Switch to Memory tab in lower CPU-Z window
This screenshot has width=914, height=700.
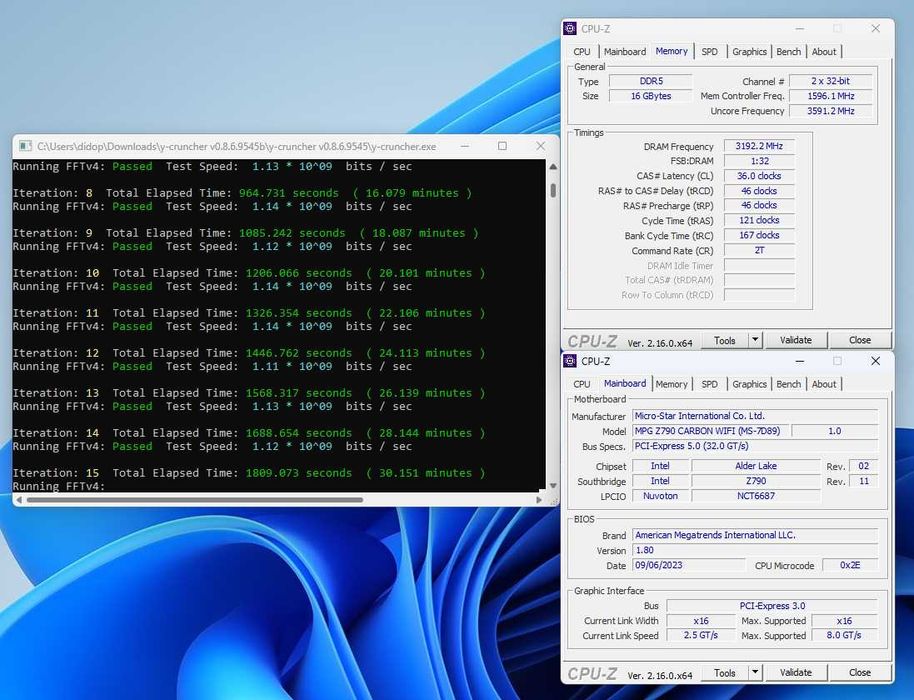(672, 385)
